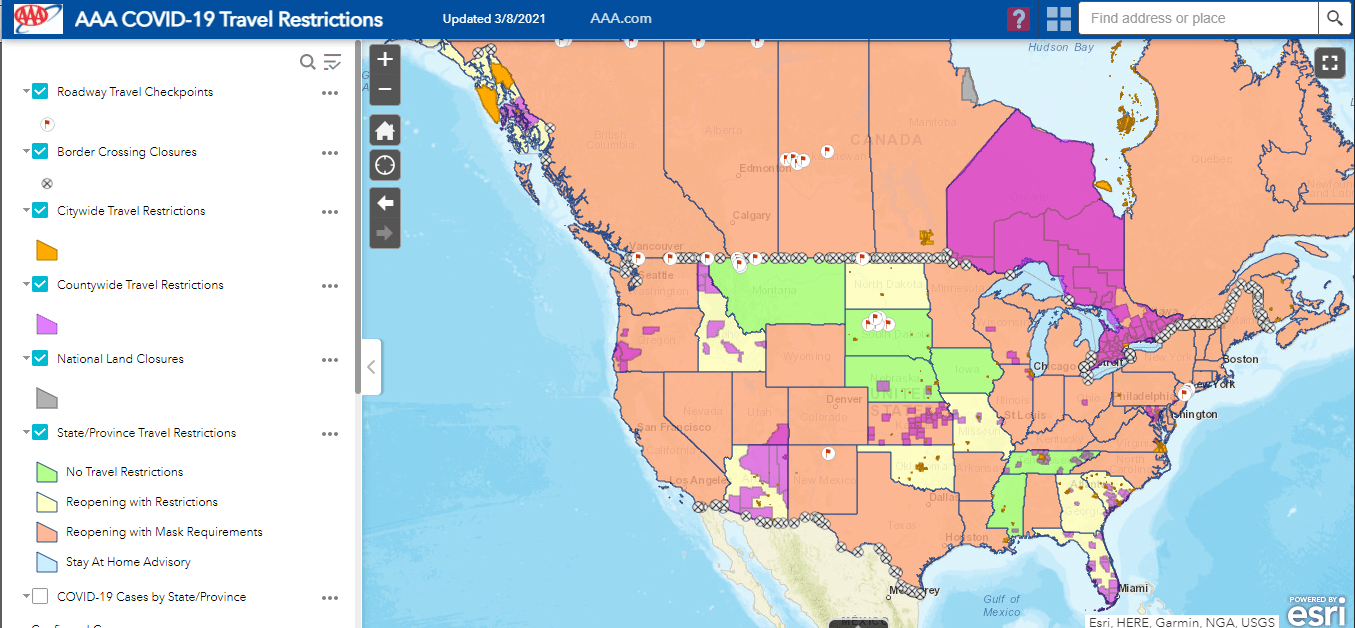Disable the Border Crossing Closures layer
Image resolution: width=1355 pixels, height=628 pixels.
tap(39, 151)
